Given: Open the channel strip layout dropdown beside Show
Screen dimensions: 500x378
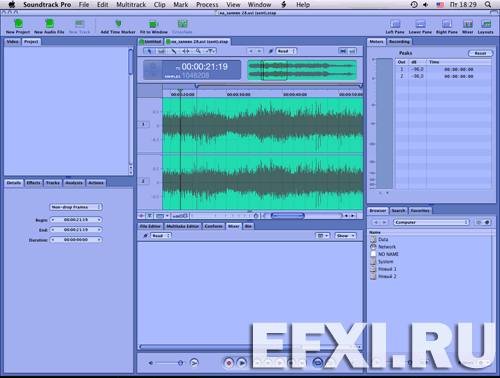Looking at the screenshot, I should (322, 236).
